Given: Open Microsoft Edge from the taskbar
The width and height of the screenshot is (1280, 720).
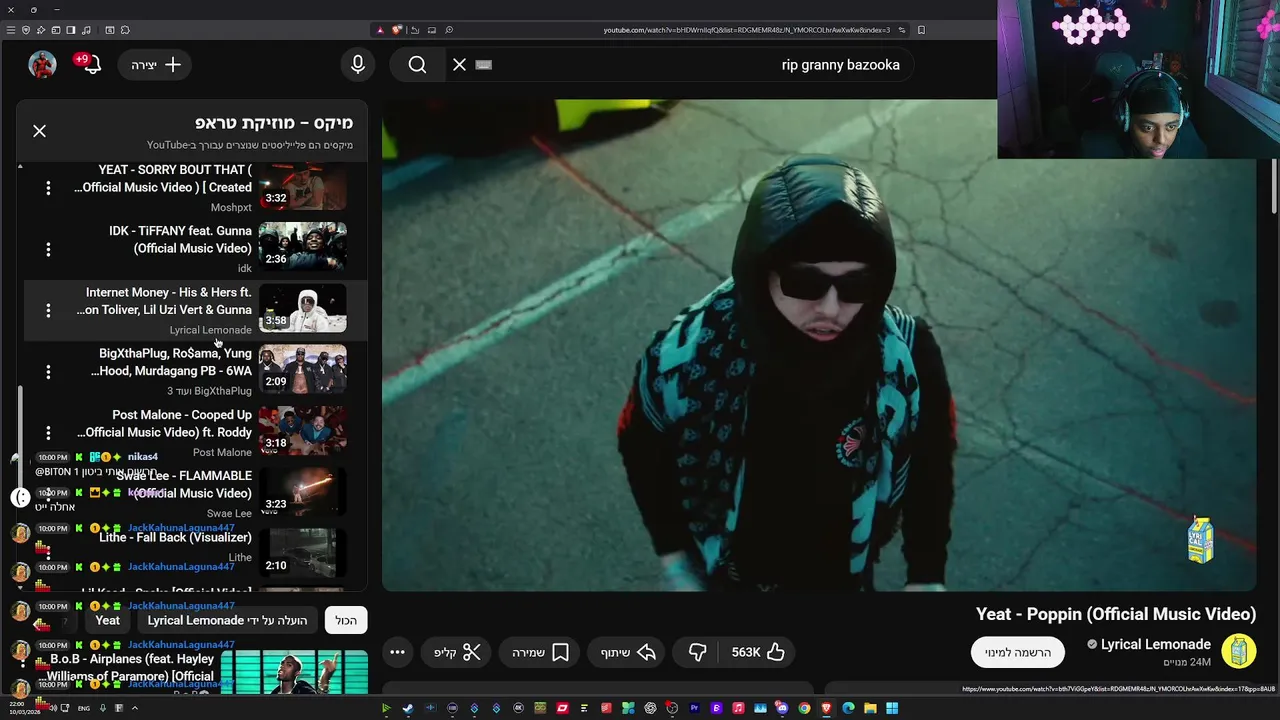Looking at the screenshot, I should 848,709.
